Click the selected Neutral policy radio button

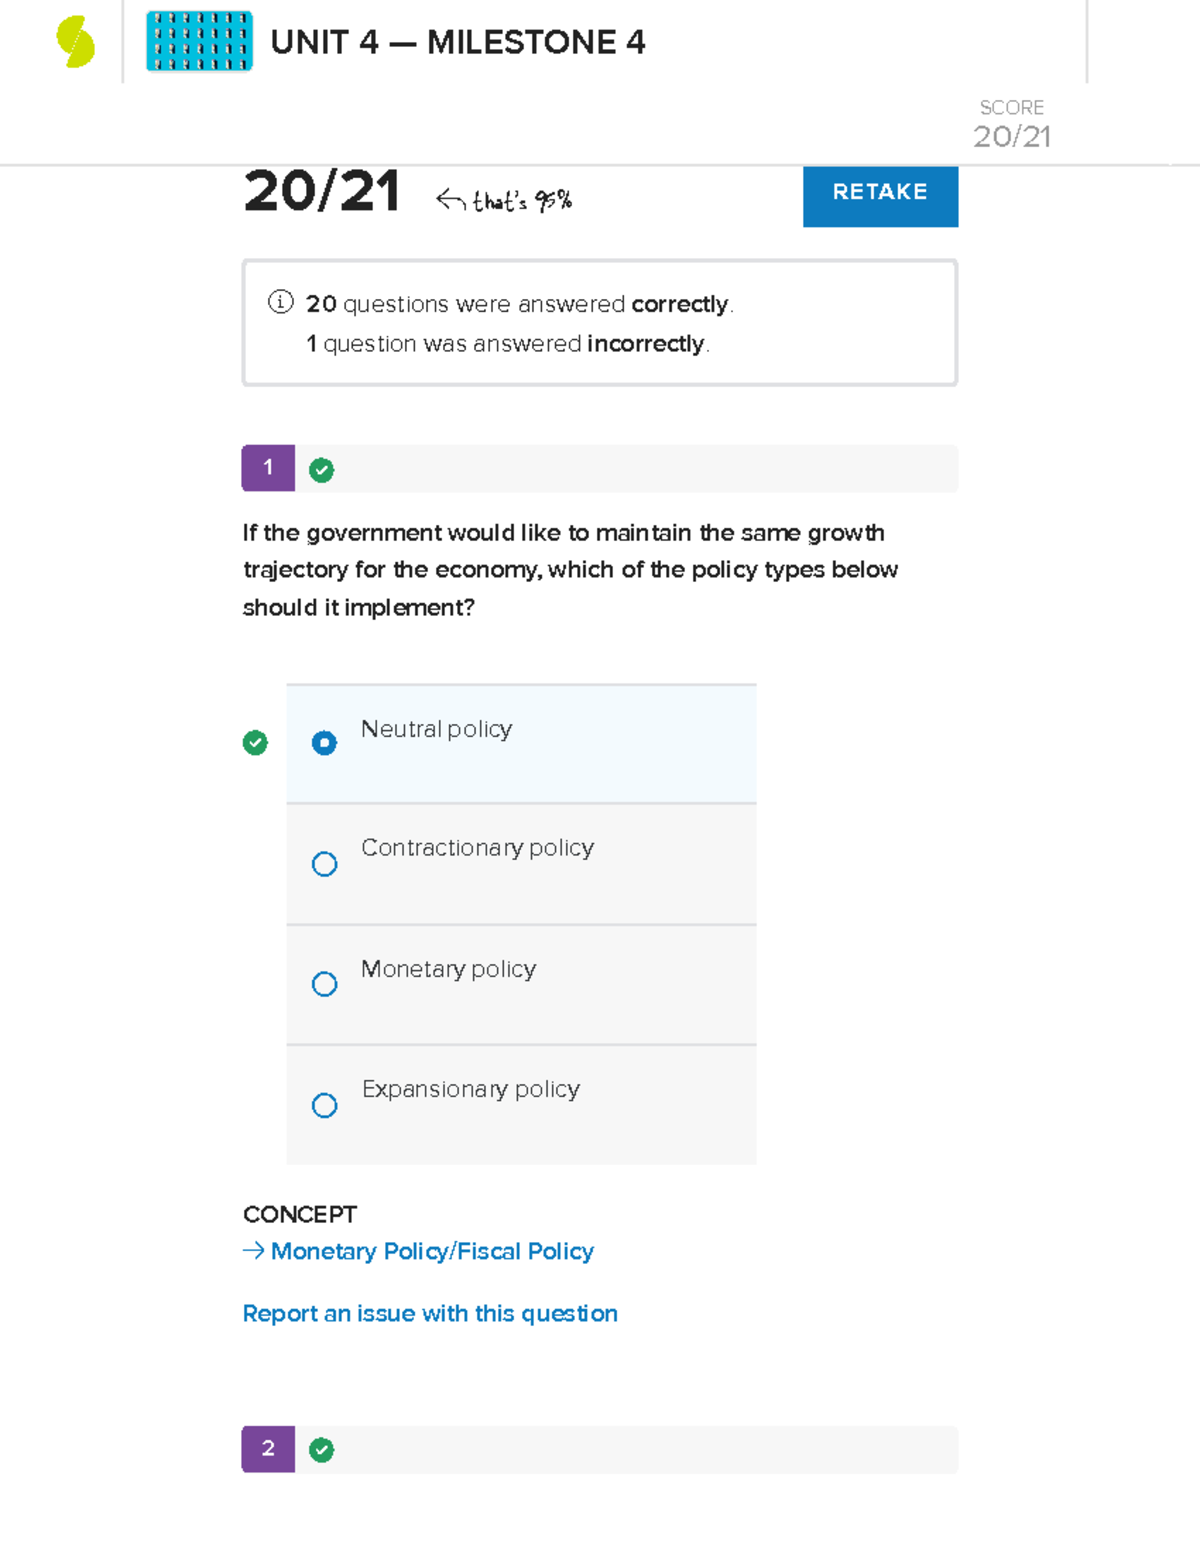(x=324, y=742)
